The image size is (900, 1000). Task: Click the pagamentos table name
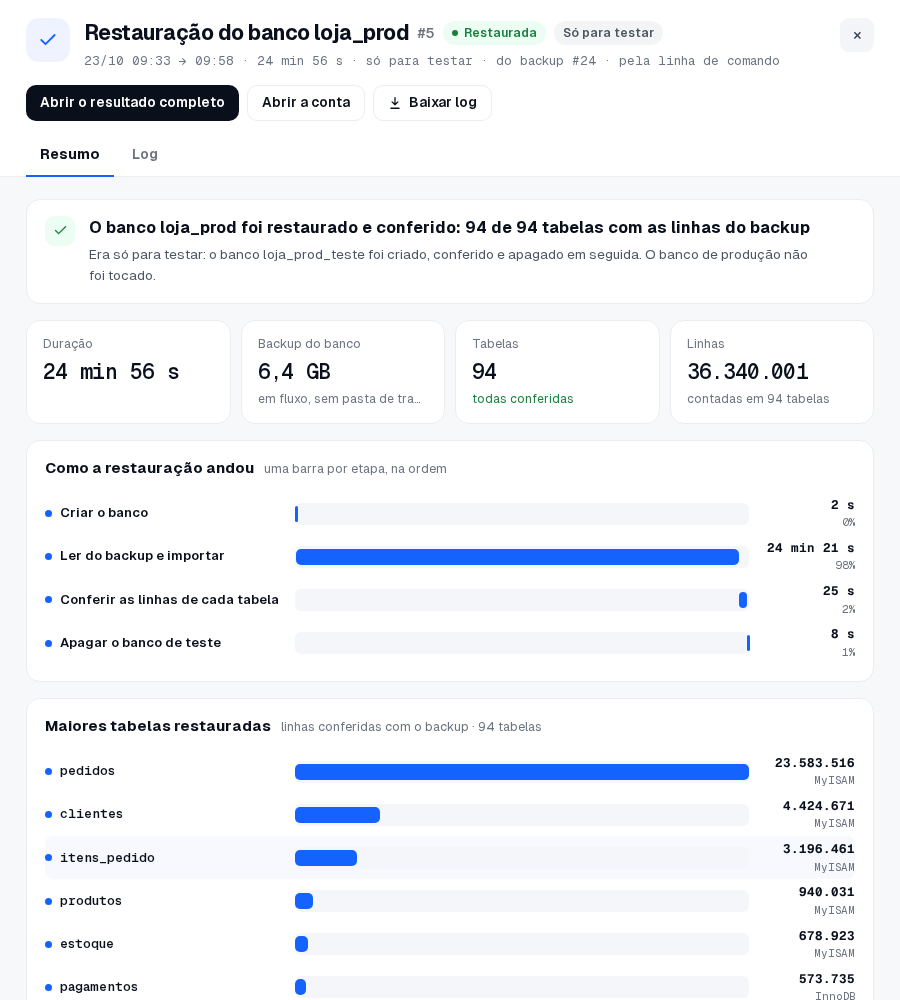[x=99, y=987]
